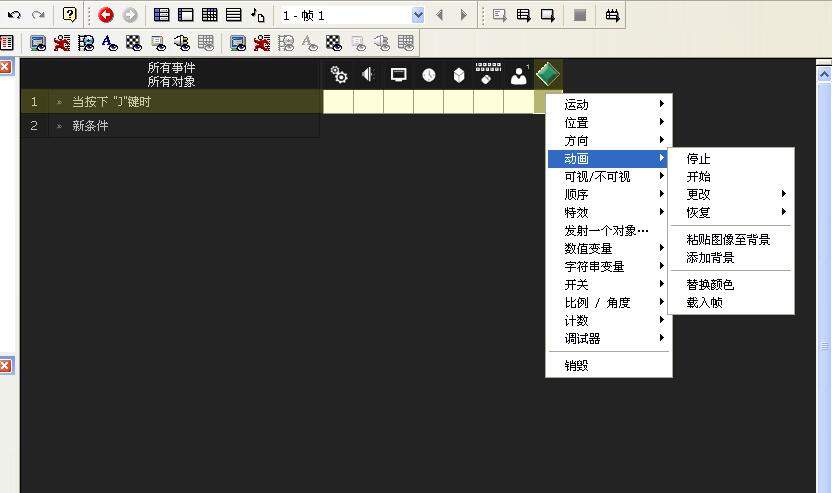Click the Sound speaker object icon
This screenshot has width=832, height=493.
click(368, 74)
